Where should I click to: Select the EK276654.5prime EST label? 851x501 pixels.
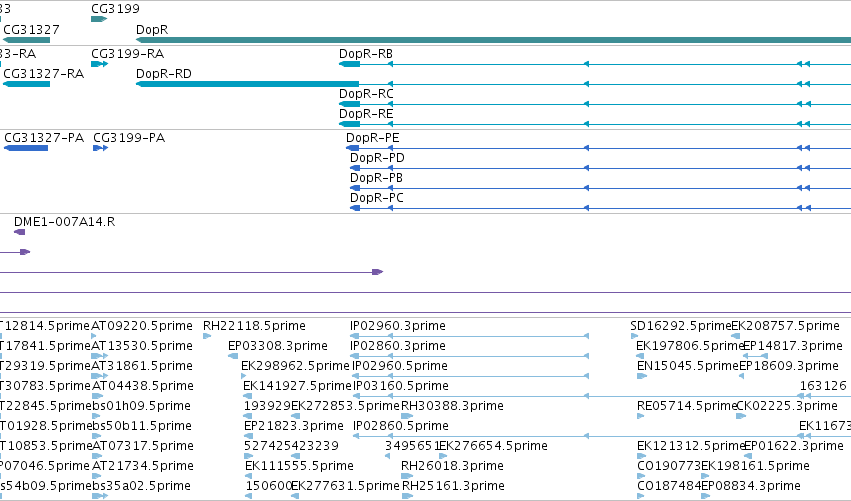(493, 446)
